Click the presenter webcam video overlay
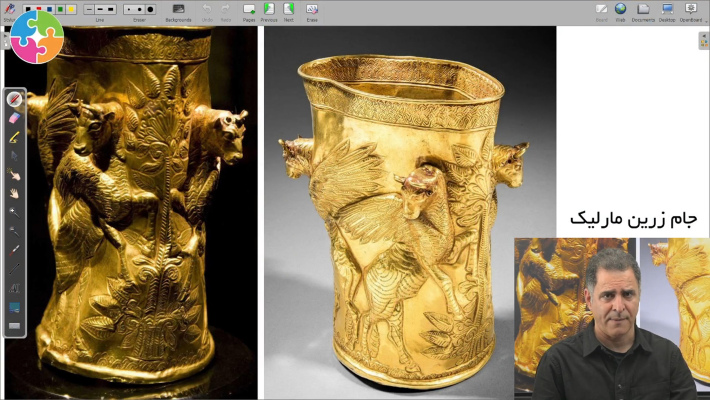This screenshot has height=400, width=710. 612,318
